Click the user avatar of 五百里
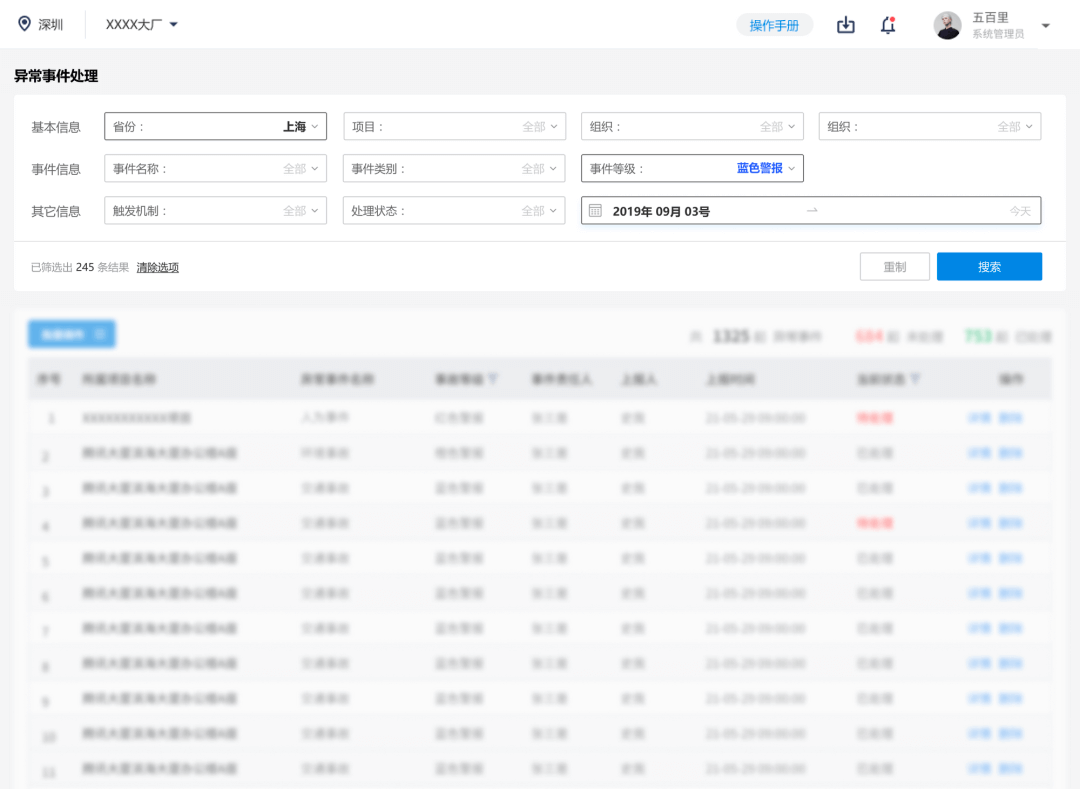Viewport: 1080px width, 789px height. click(947, 25)
